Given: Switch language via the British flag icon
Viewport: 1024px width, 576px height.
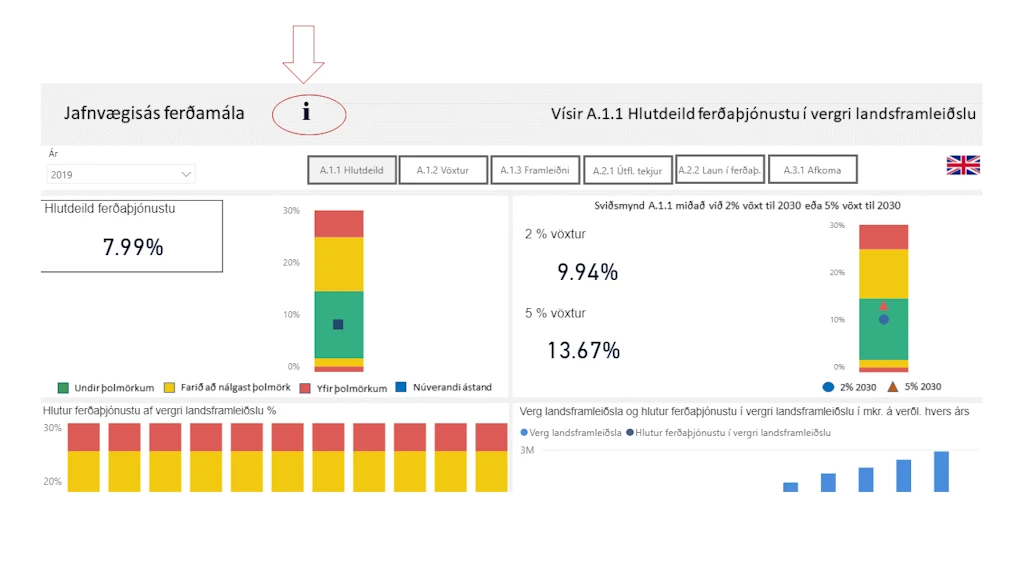Looking at the screenshot, I should point(963,165).
